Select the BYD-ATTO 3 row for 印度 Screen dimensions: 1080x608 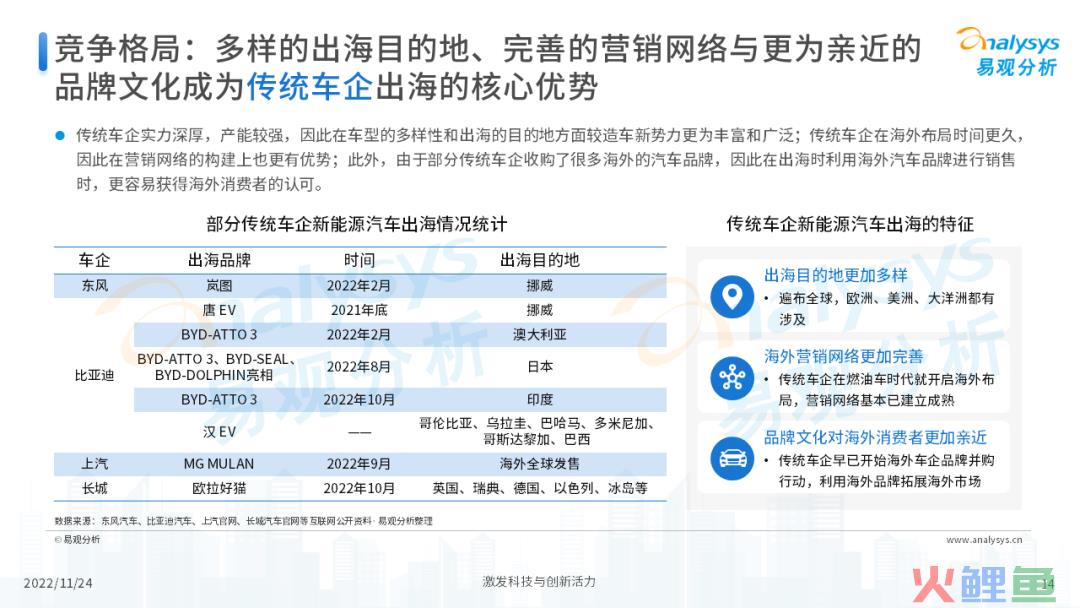tap(400, 399)
